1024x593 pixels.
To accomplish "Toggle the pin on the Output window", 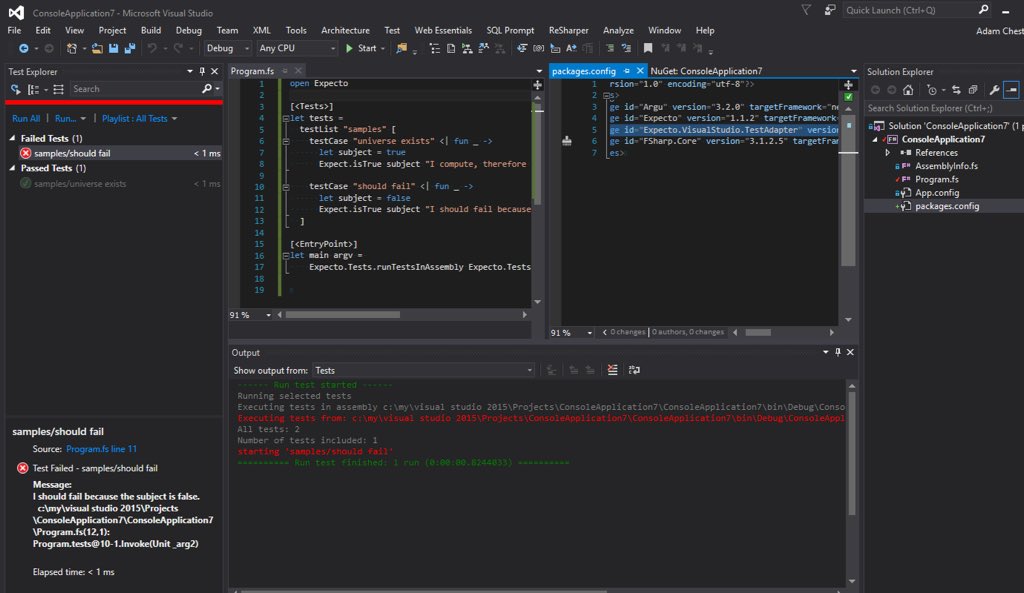I will click(x=838, y=352).
